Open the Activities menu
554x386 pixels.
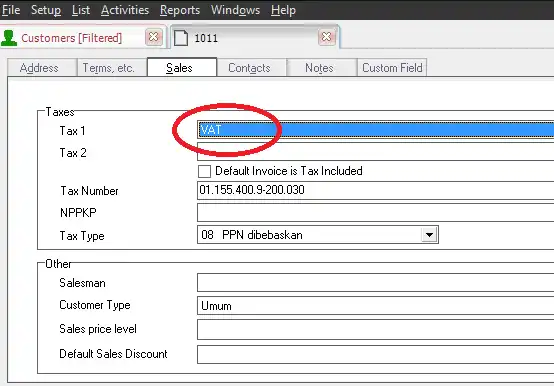click(125, 10)
